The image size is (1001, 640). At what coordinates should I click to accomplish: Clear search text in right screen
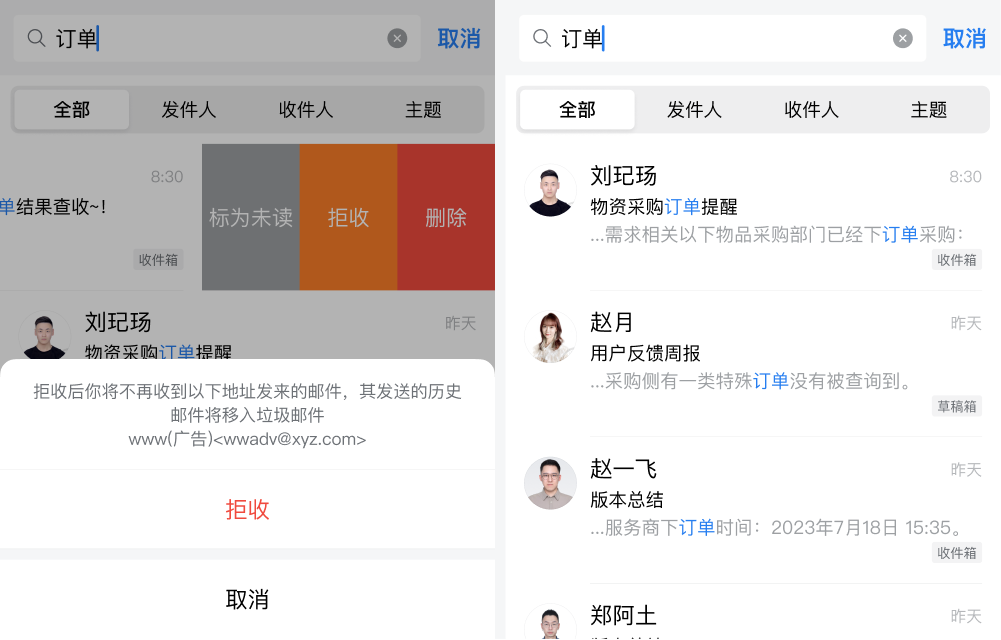click(903, 38)
